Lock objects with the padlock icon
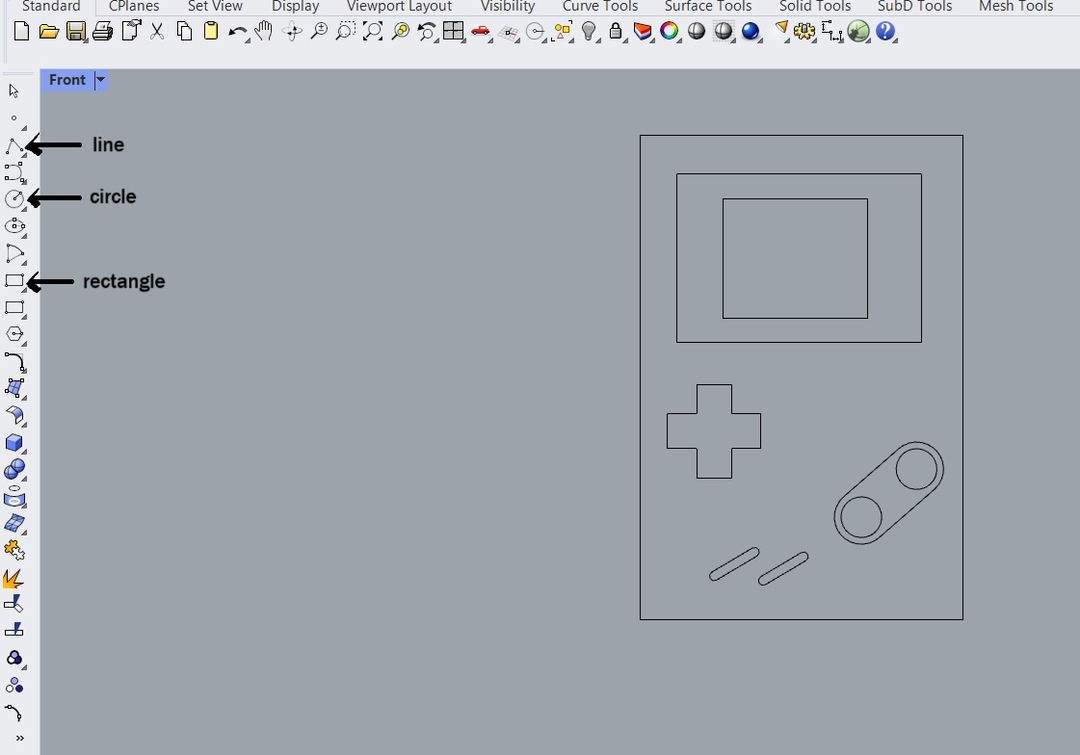The image size is (1080, 755). pyautogui.click(x=616, y=32)
